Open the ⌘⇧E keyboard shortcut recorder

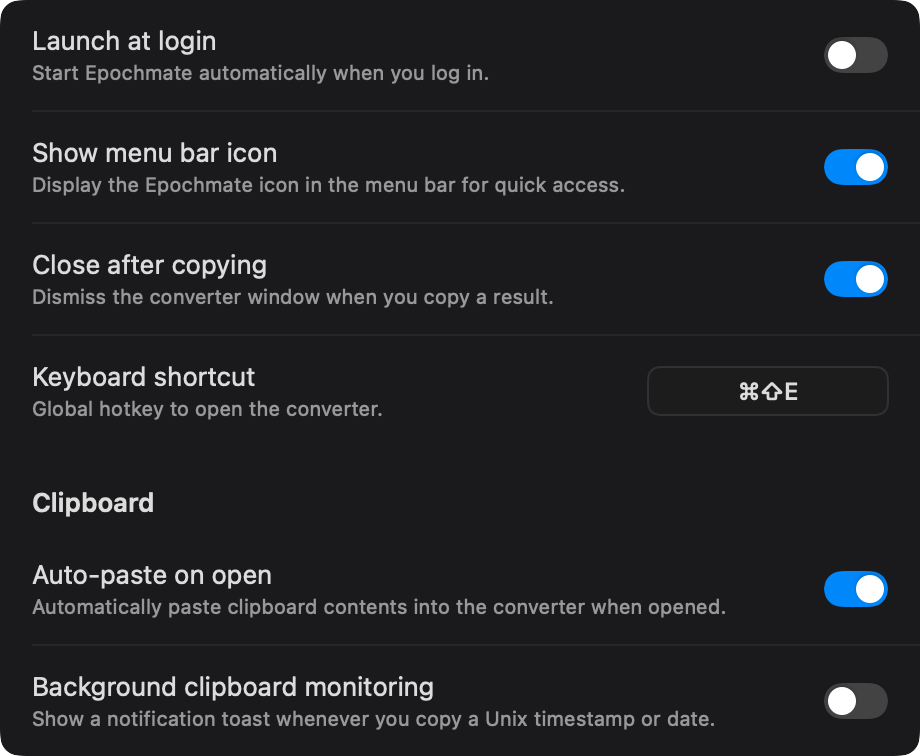pyautogui.click(x=767, y=391)
